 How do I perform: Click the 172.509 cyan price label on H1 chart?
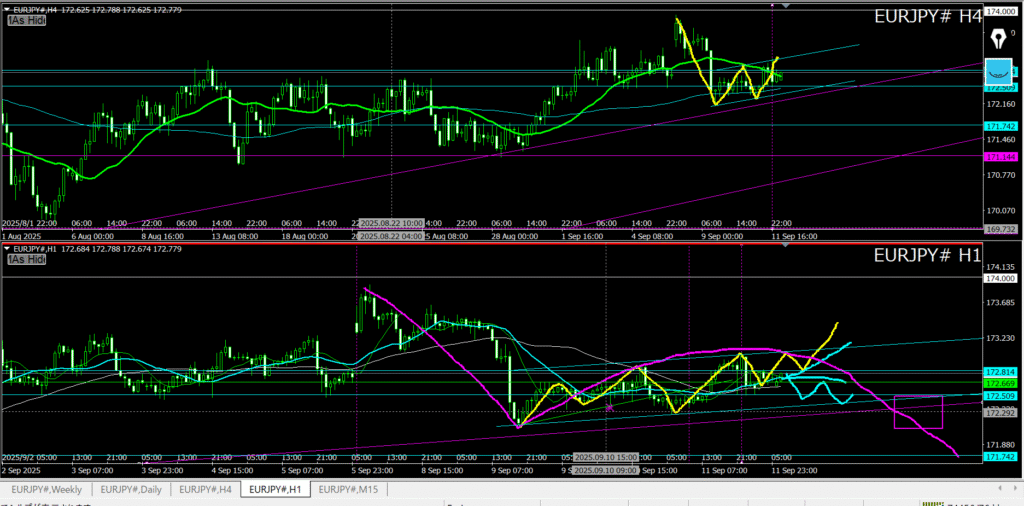999,396
